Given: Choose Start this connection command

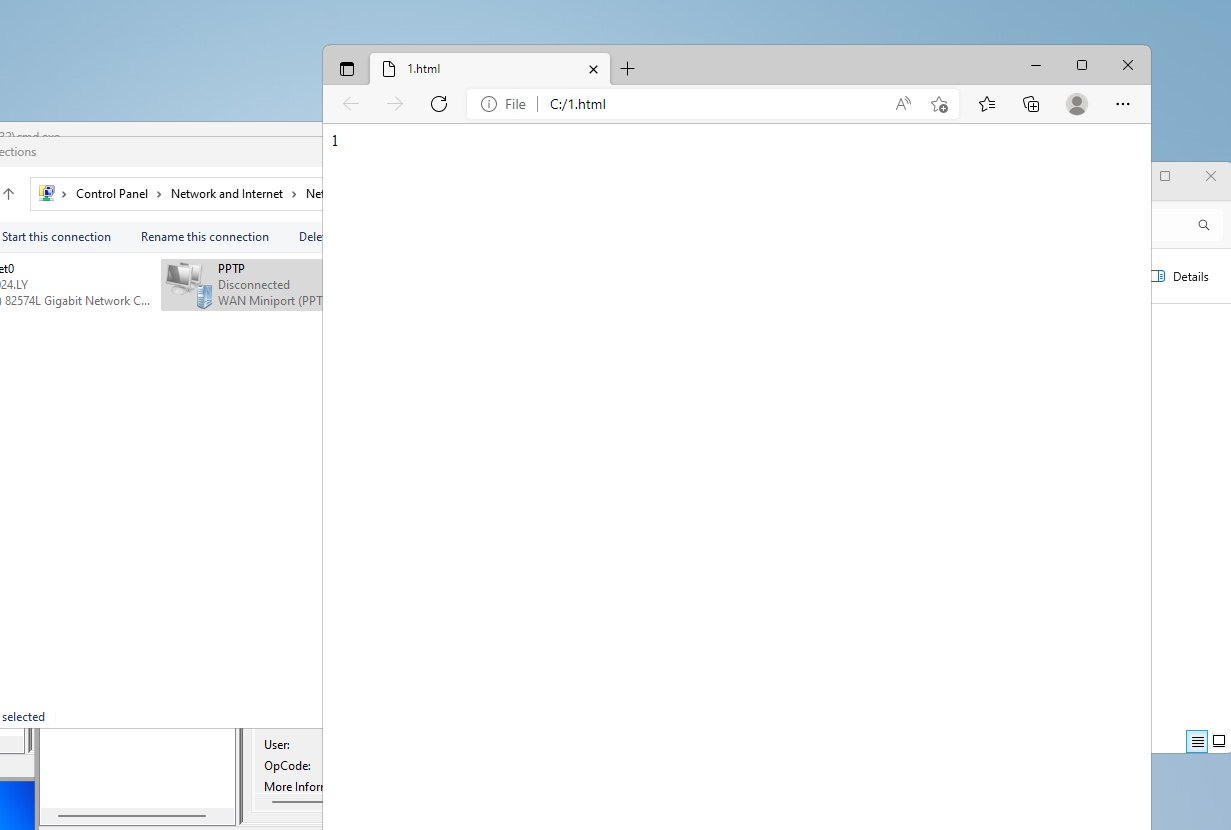Looking at the screenshot, I should pos(56,237).
